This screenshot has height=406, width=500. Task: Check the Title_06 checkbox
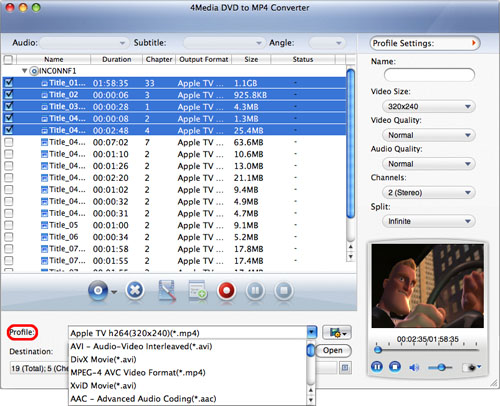[x=9, y=237]
